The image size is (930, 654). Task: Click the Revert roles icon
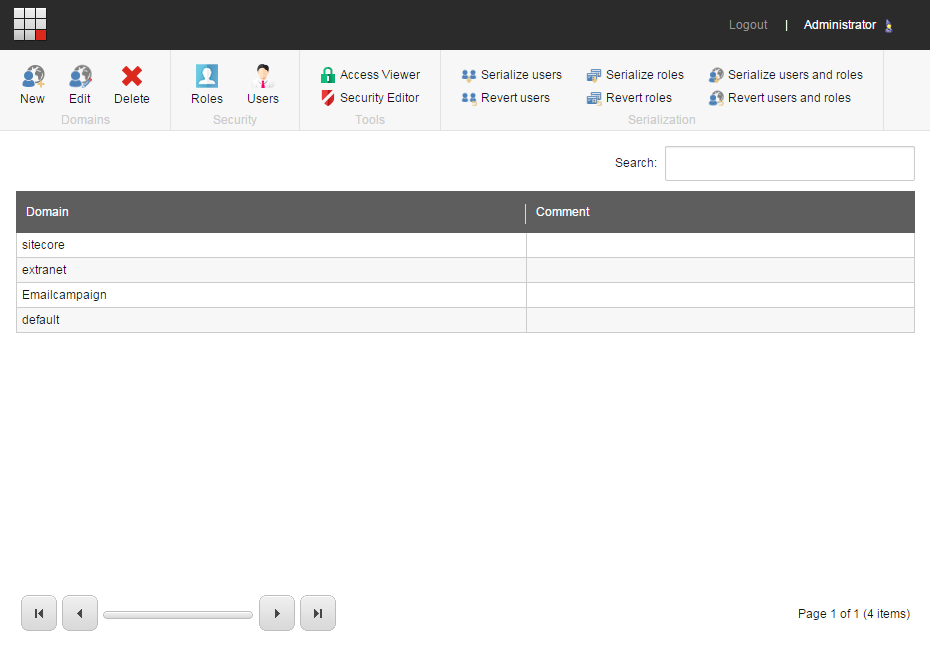[x=630, y=97]
